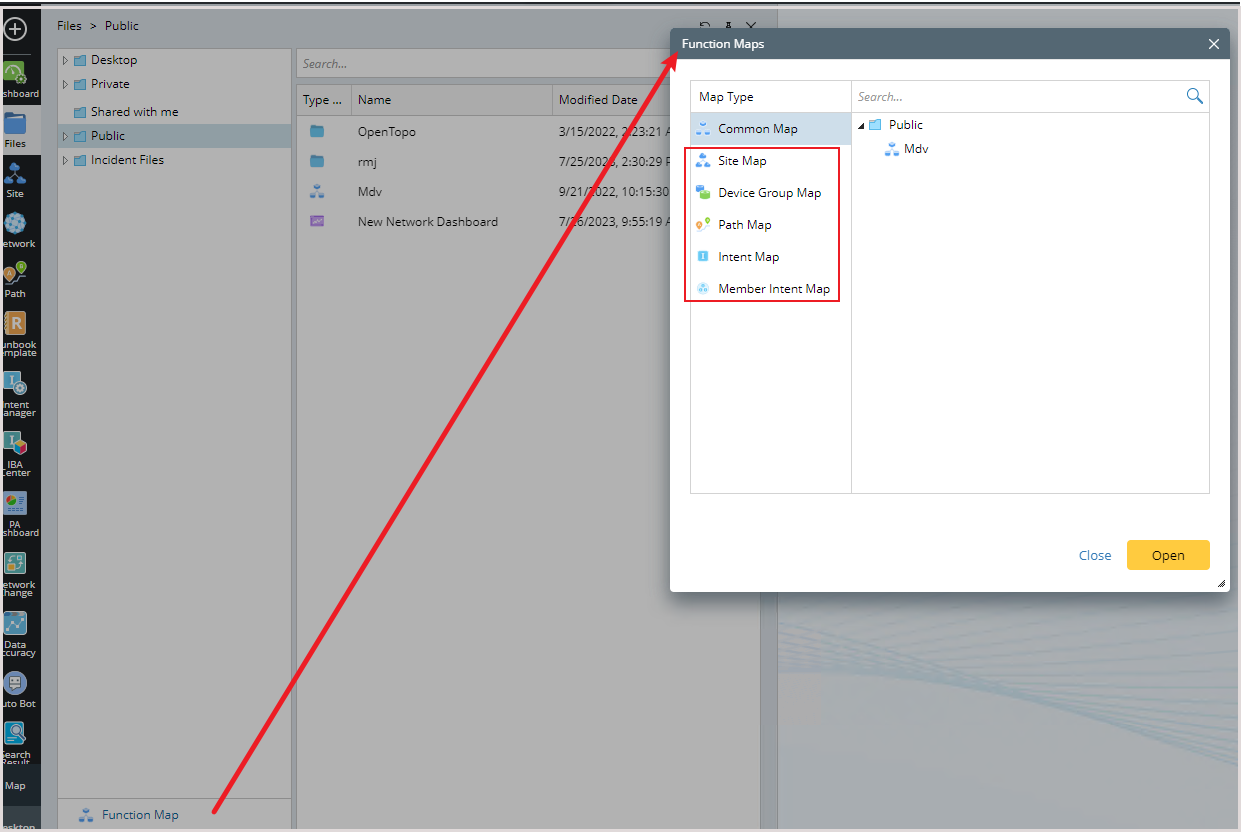Click the Open button in dialog
This screenshot has height=832, width=1241.
[1168, 555]
